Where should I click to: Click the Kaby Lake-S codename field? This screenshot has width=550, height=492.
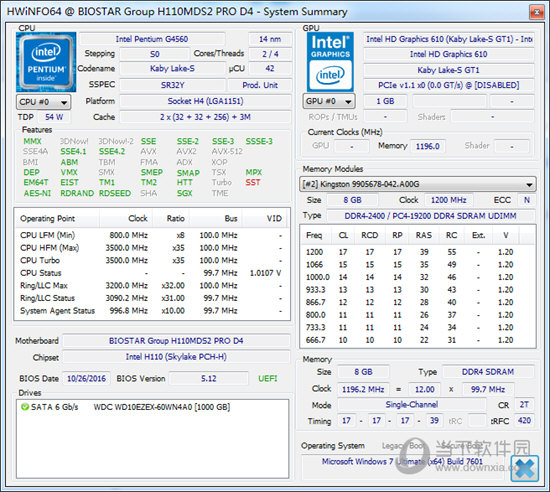(172, 68)
